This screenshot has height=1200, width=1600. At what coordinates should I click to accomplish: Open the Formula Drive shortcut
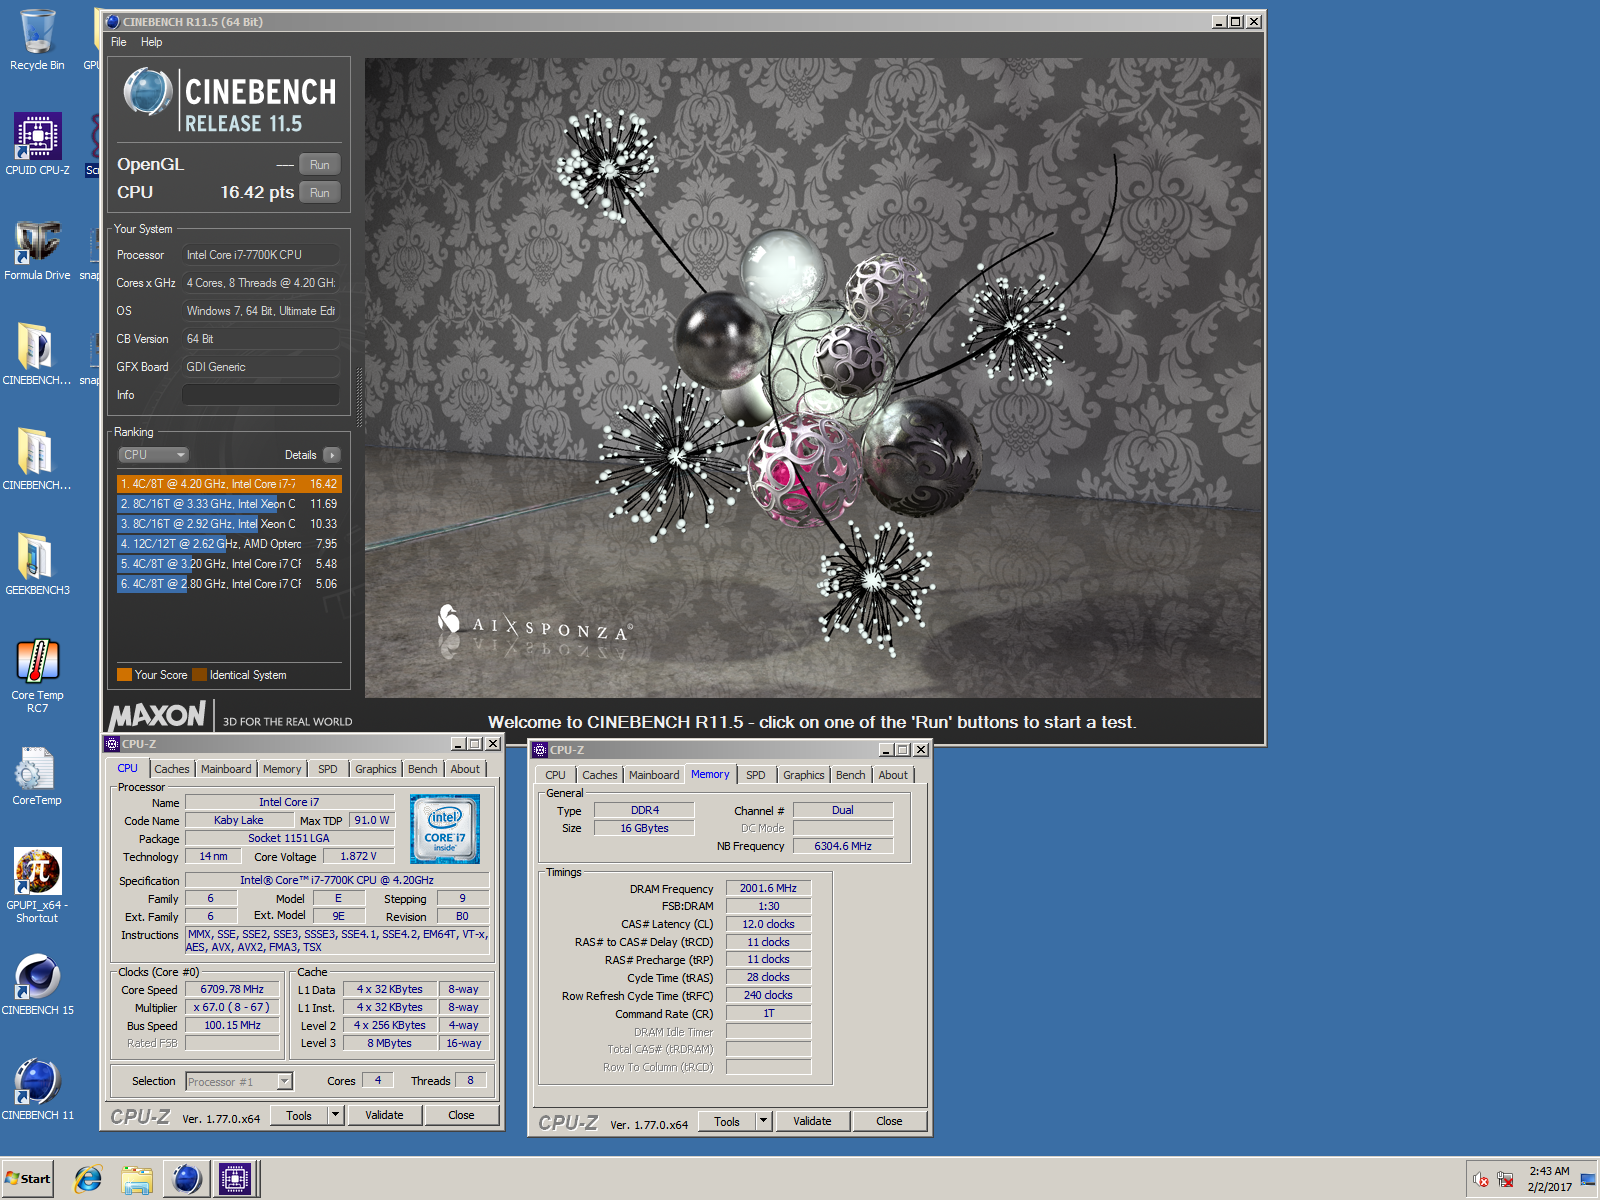[37, 250]
